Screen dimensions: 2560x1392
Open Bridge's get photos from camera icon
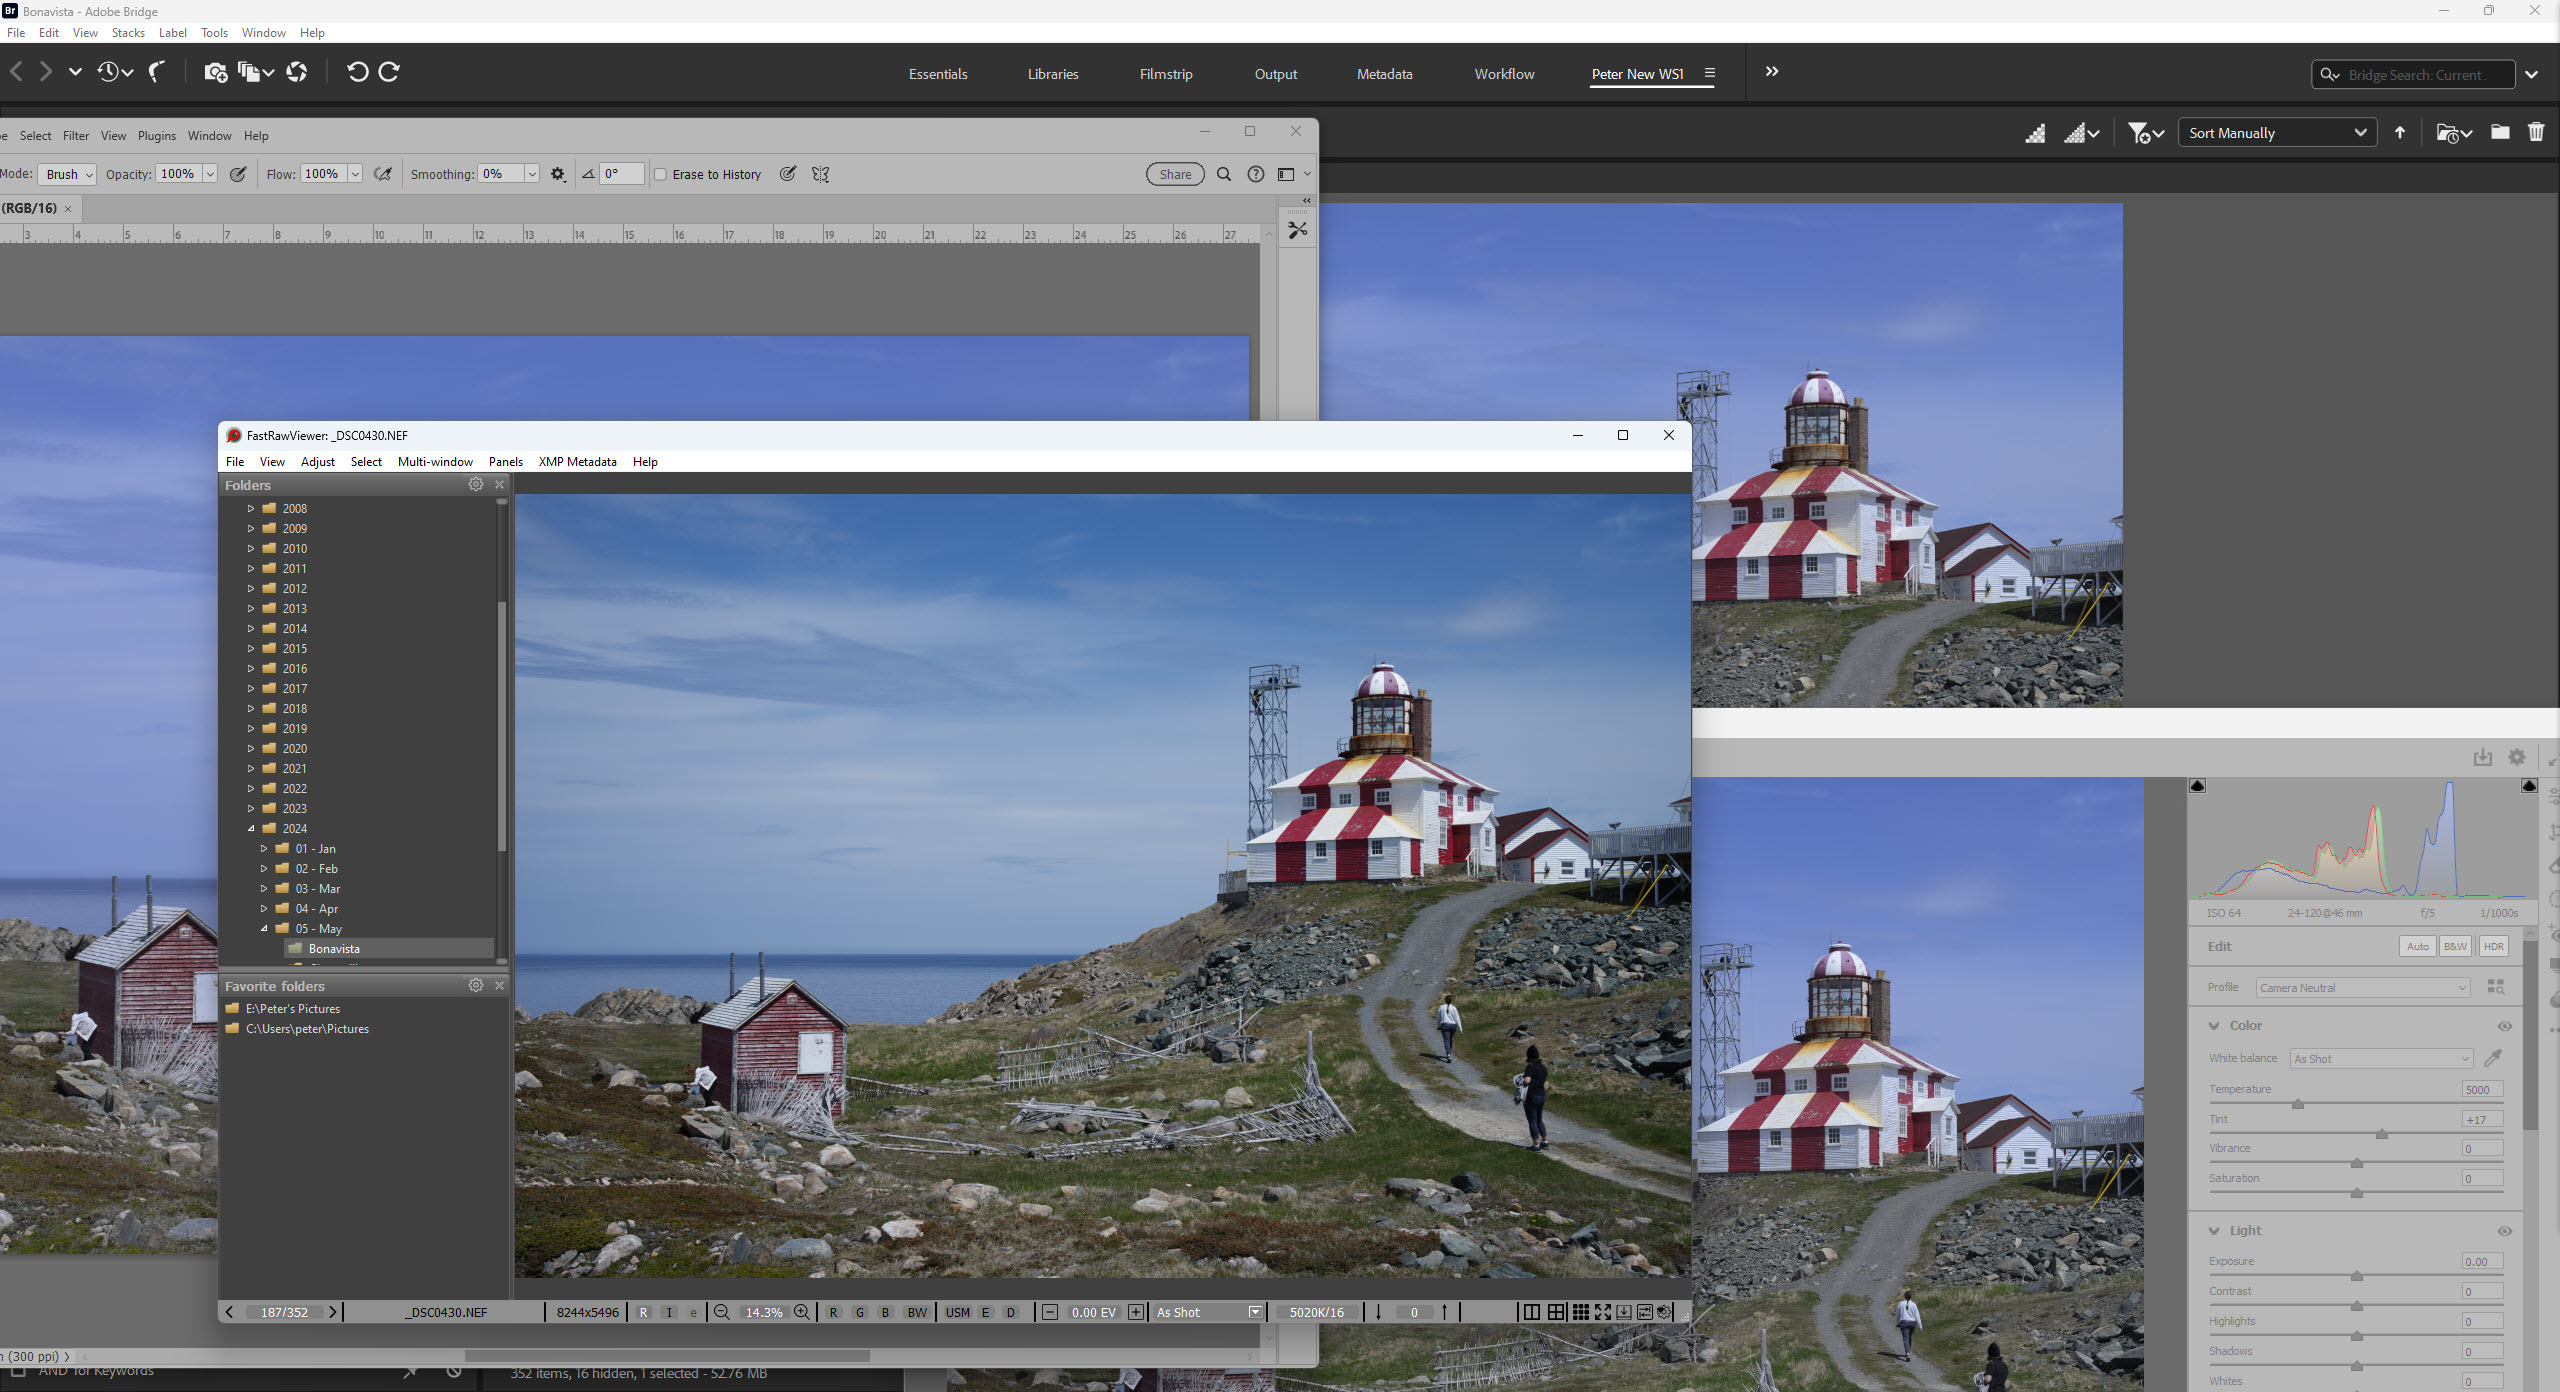[x=215, y=72]
